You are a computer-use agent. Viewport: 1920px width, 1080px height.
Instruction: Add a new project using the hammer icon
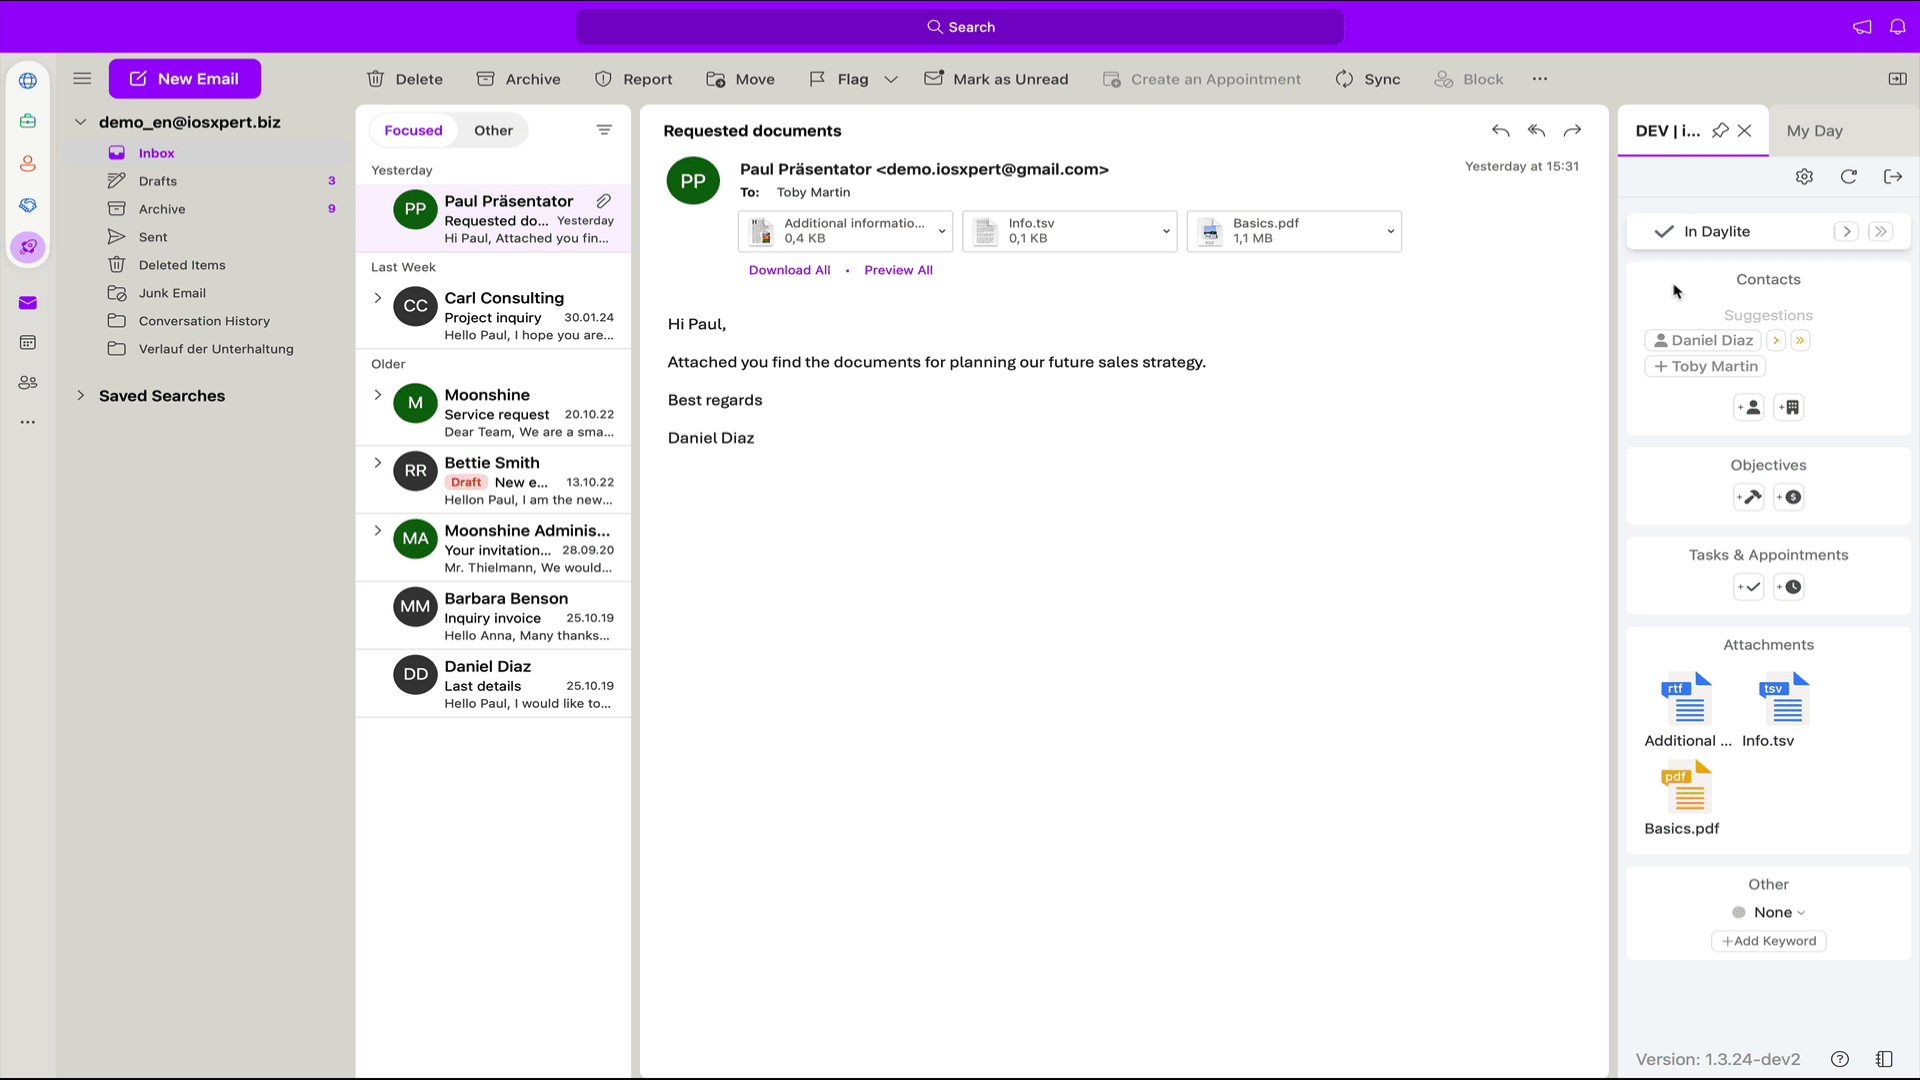point(1748,497)
